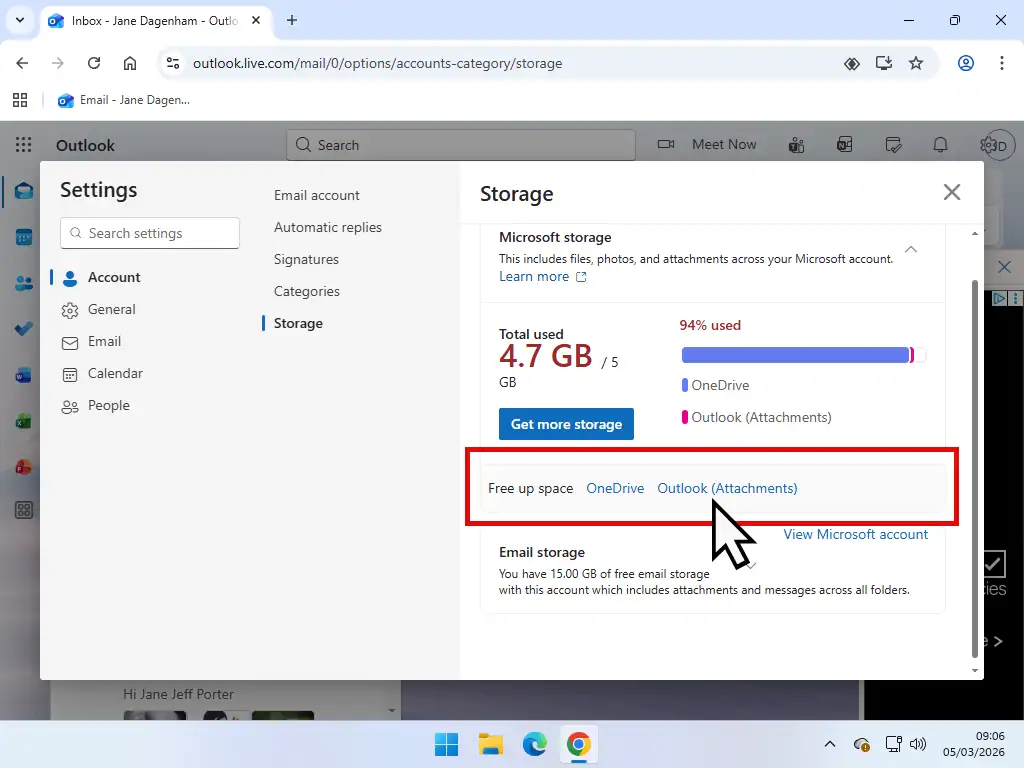Click the Search settings input field
This screenshot has width=1024, height=768.
[149, 233]
